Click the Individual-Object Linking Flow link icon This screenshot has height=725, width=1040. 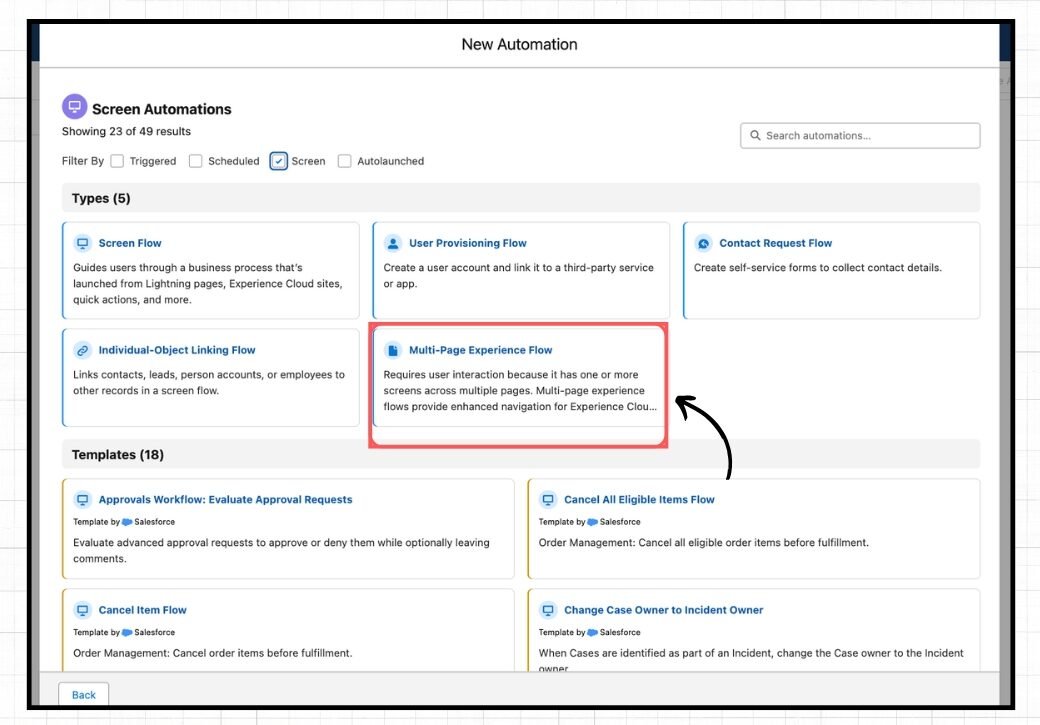pos(83,350)
